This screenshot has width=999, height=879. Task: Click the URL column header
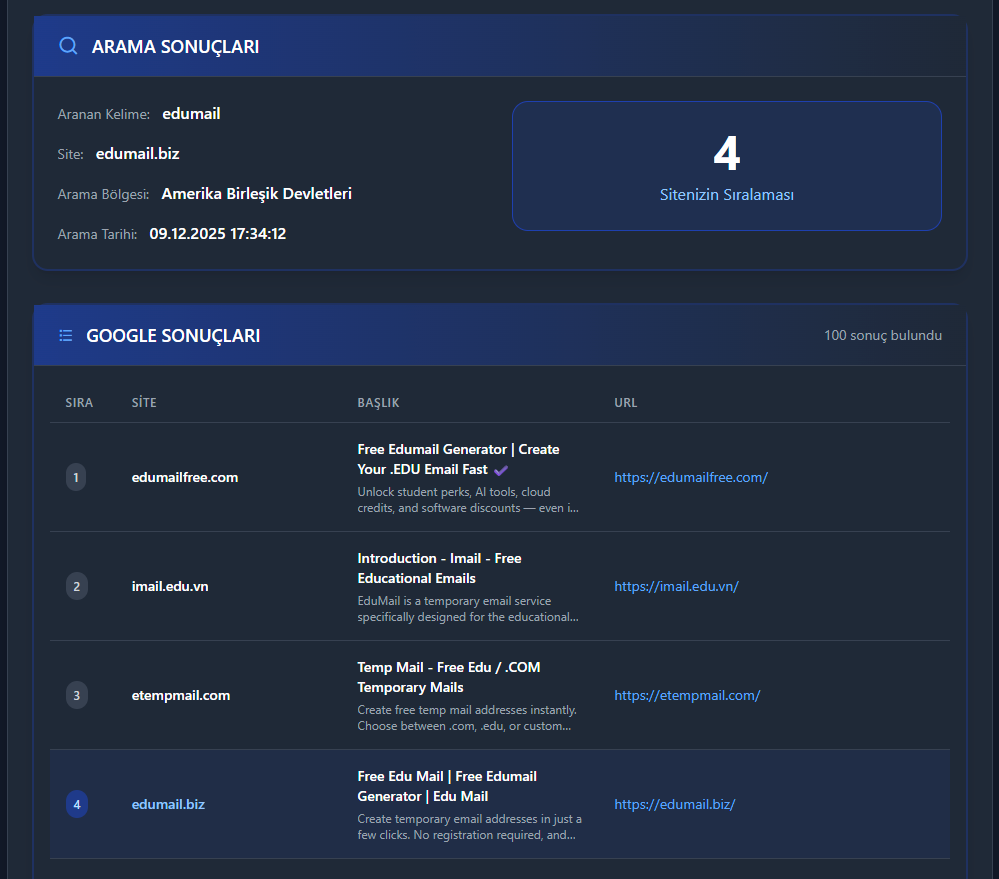click(x=626, y=403)
